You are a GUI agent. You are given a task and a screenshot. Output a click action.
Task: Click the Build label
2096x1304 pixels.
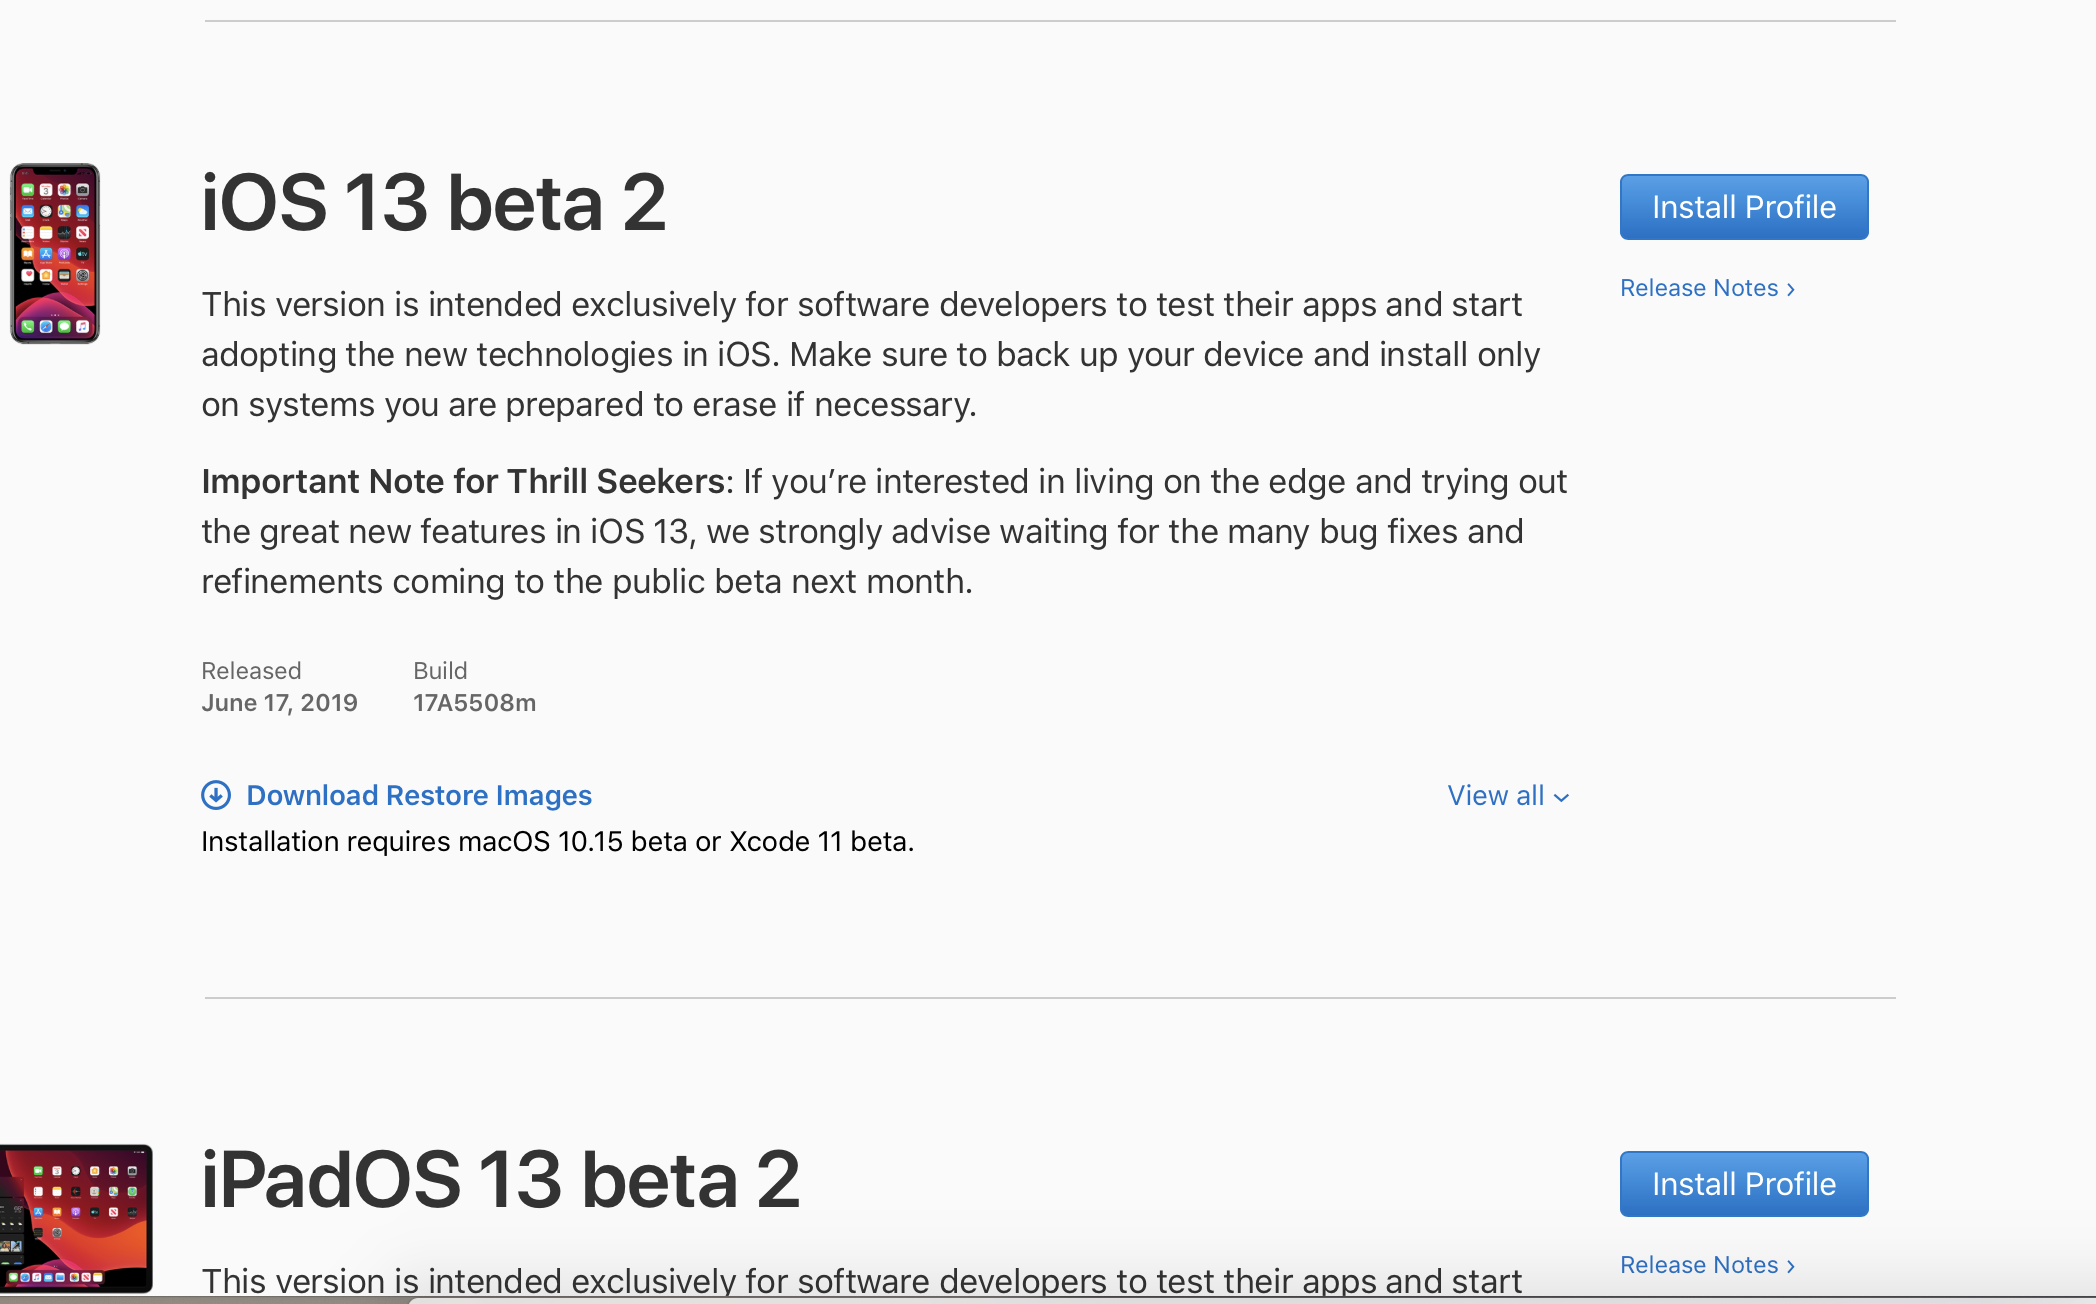[440, 671]
